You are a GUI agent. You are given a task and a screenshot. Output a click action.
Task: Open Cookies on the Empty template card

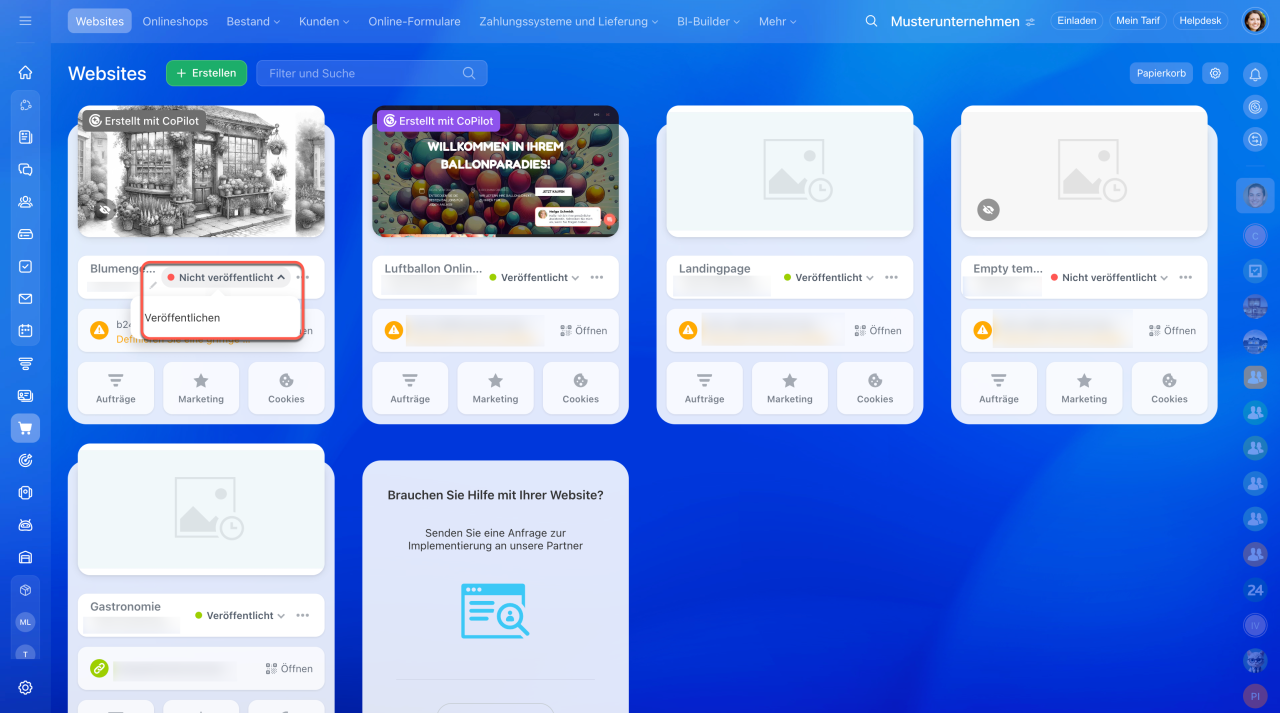(1169, 388)
